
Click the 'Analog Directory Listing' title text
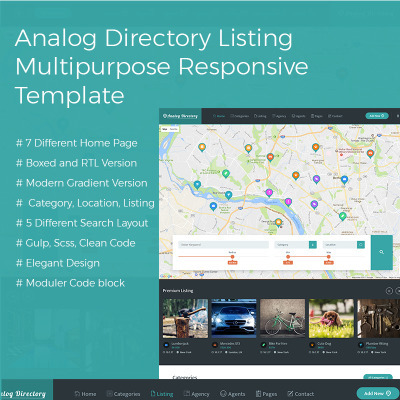[154, 38]
